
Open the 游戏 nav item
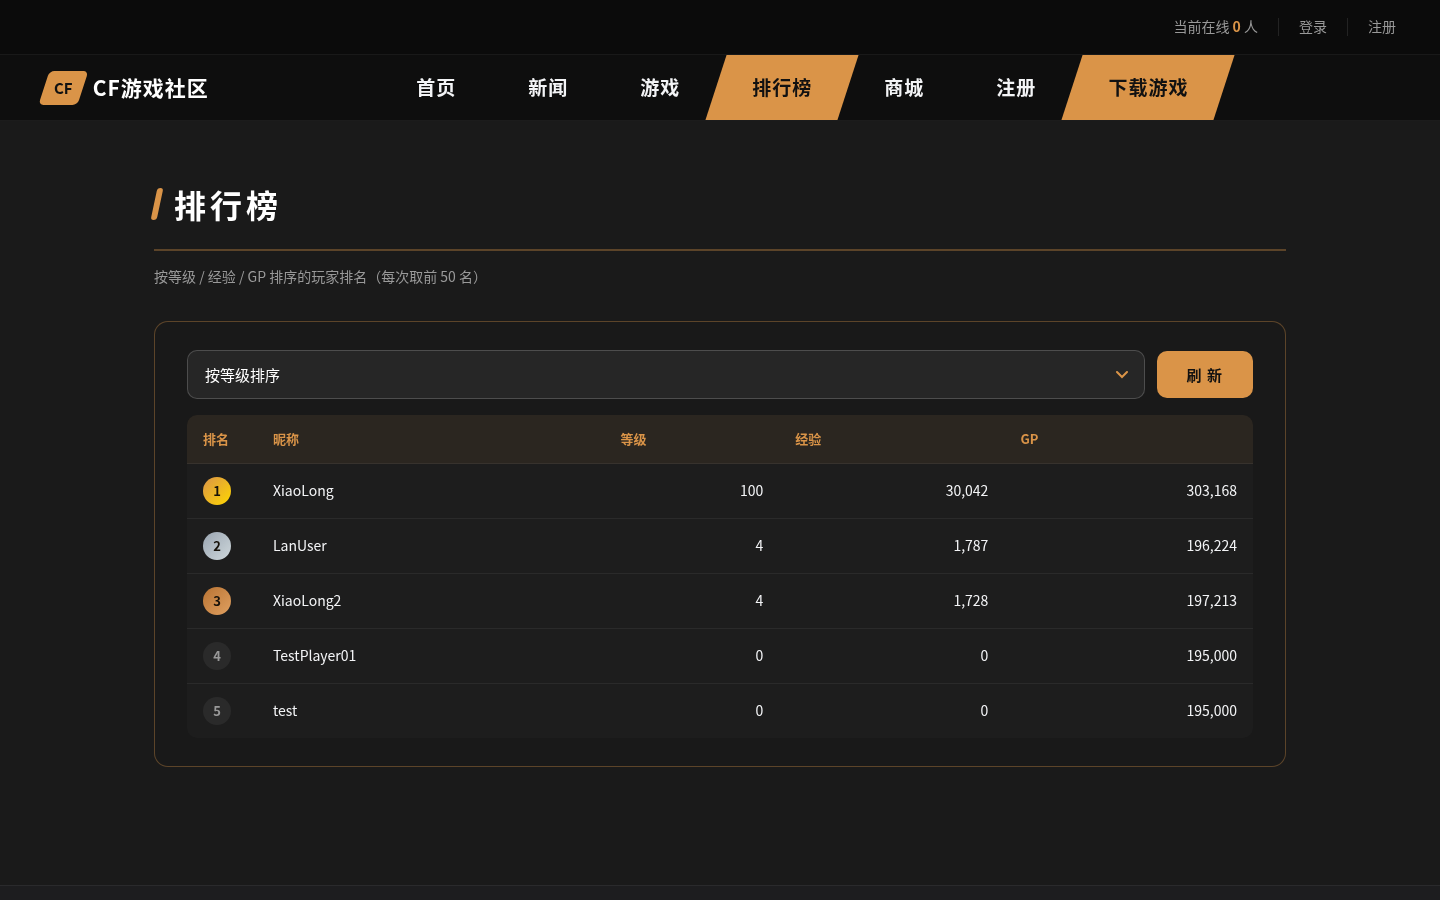[x=660, y=88]
